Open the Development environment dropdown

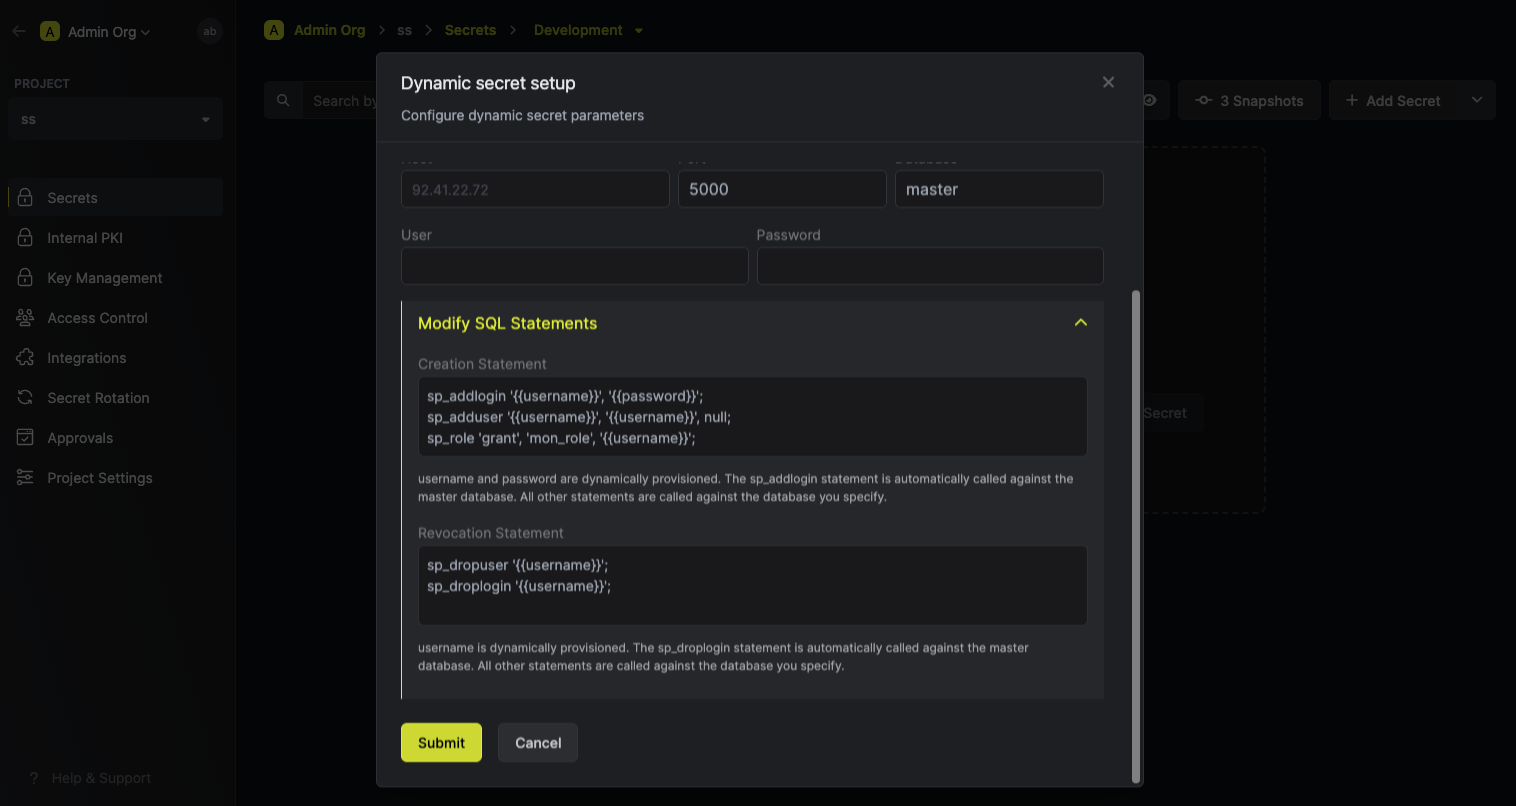coord(588,30)
